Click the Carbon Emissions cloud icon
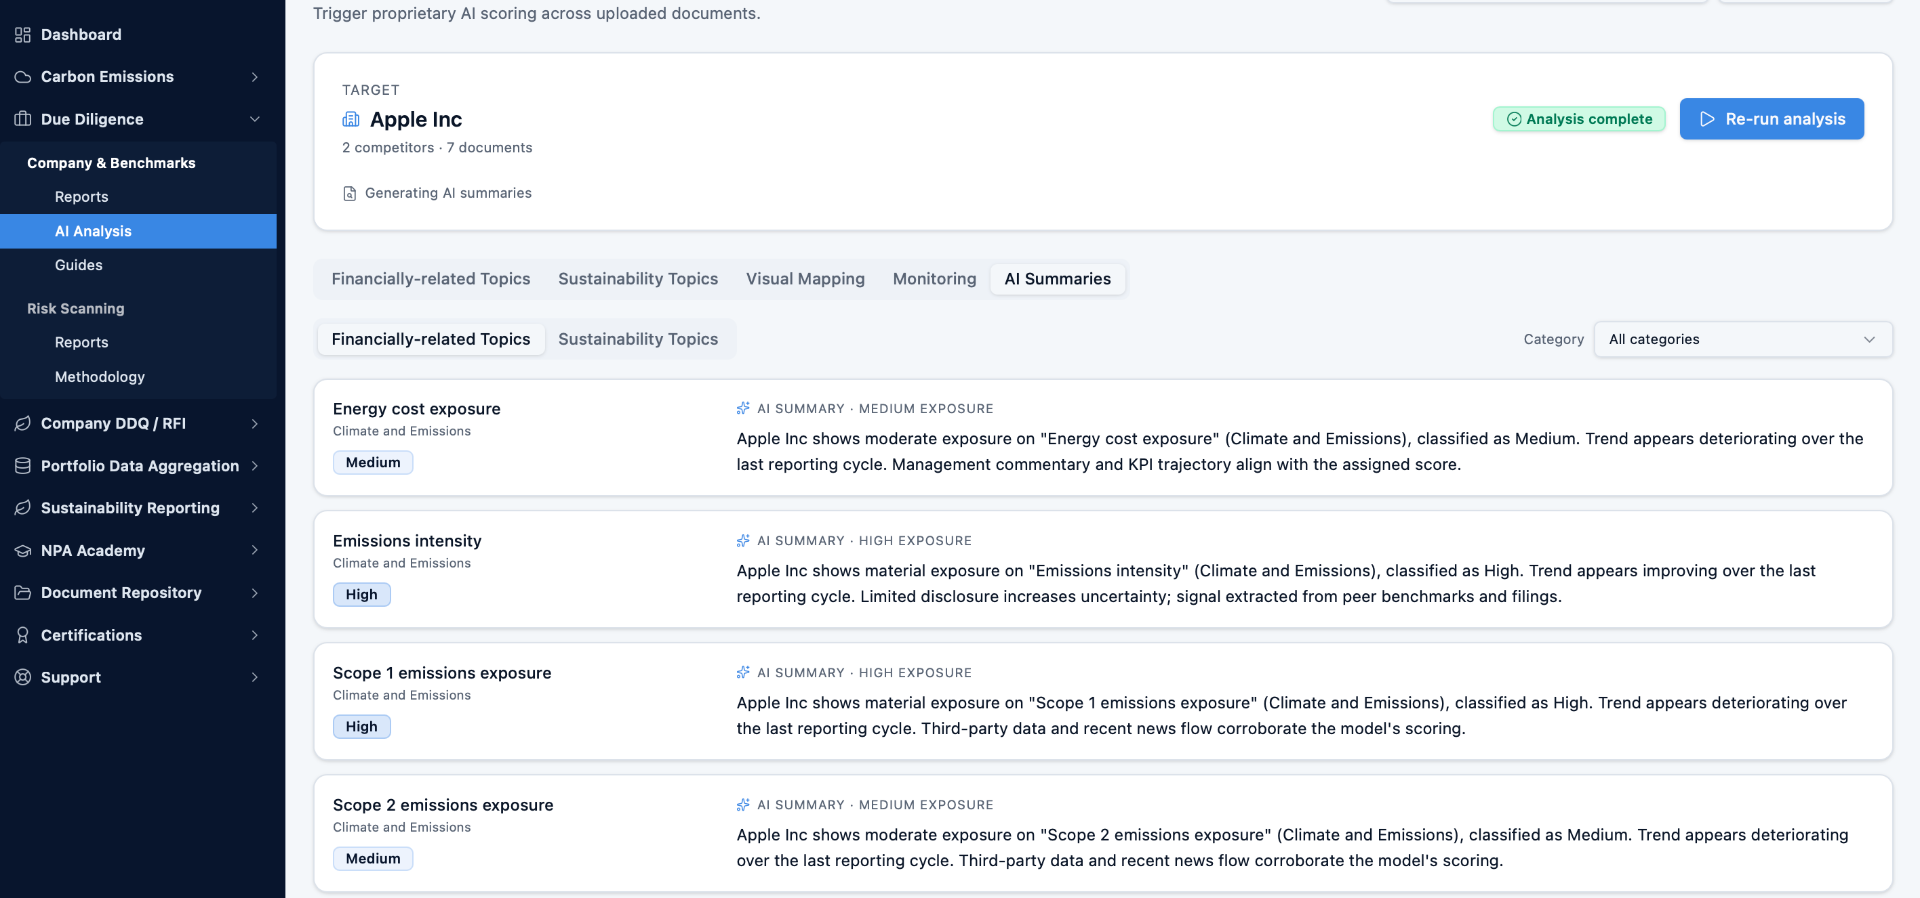Viewport: 1920px width, 898px height. click(x=23, y=77)
